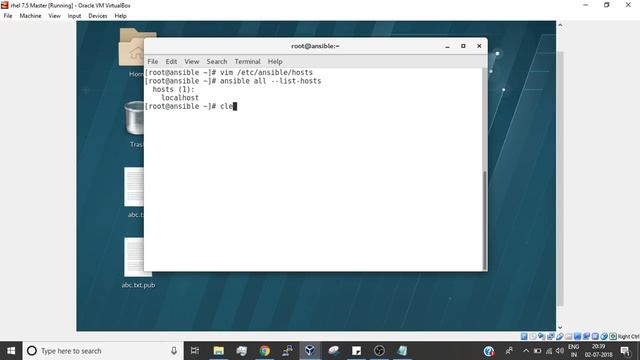Select the abc.txt.pub file icon
This screenshot has height=360, width=640.
[138, 263]
